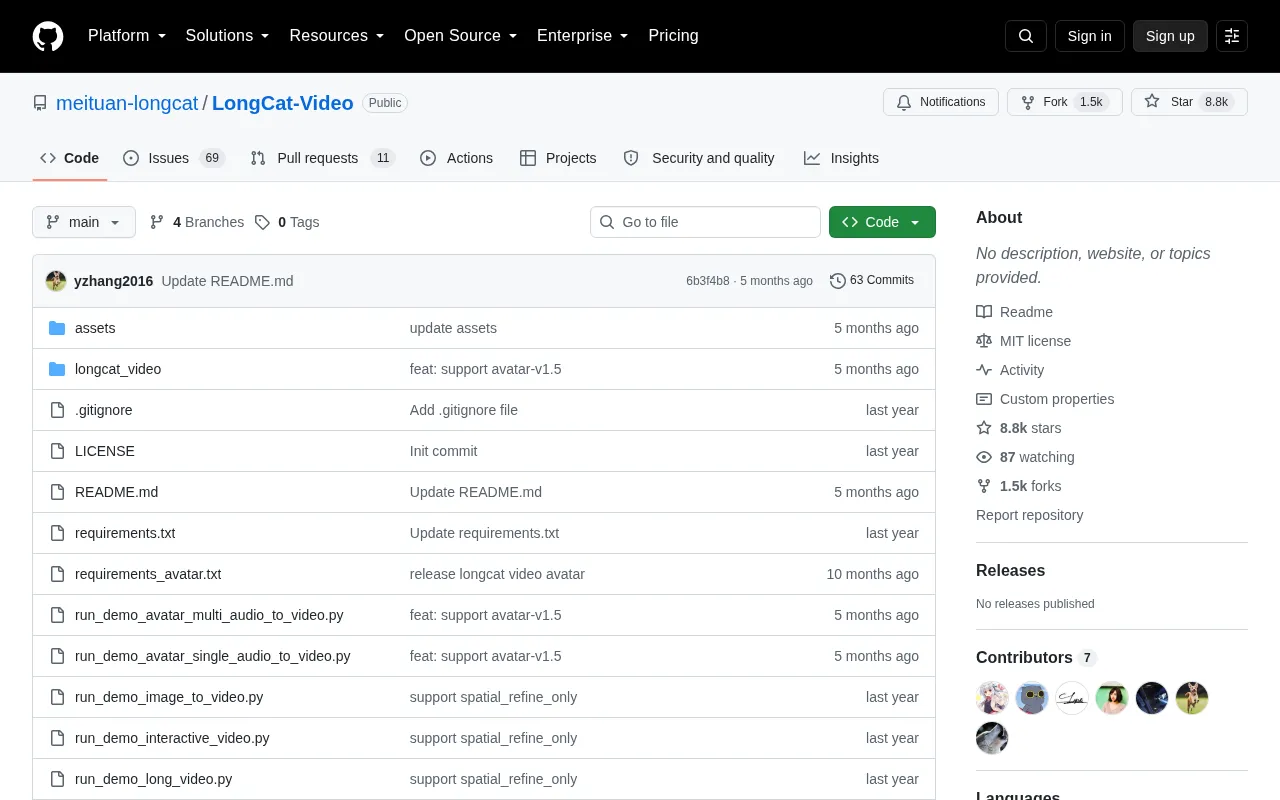Open 'Update README.md' latest commit message
1280x800 pixels.
(x=227, y=281)
